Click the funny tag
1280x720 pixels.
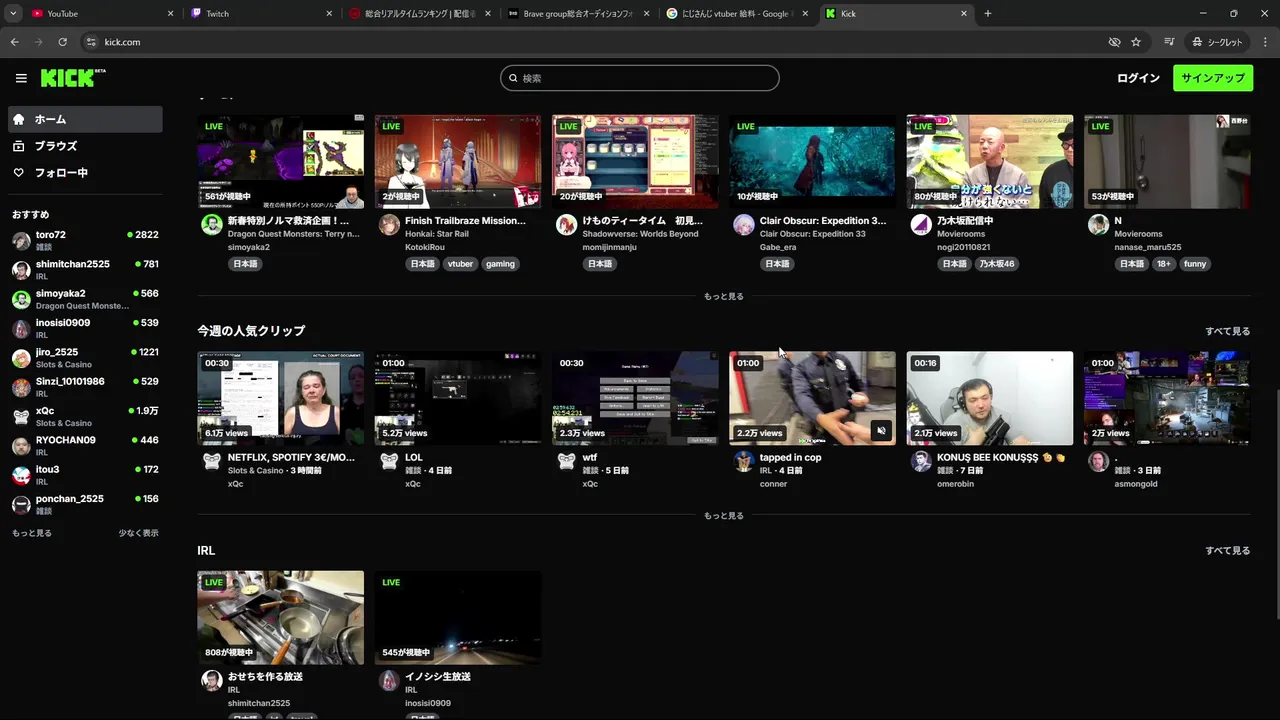(x=1195, y=264)
